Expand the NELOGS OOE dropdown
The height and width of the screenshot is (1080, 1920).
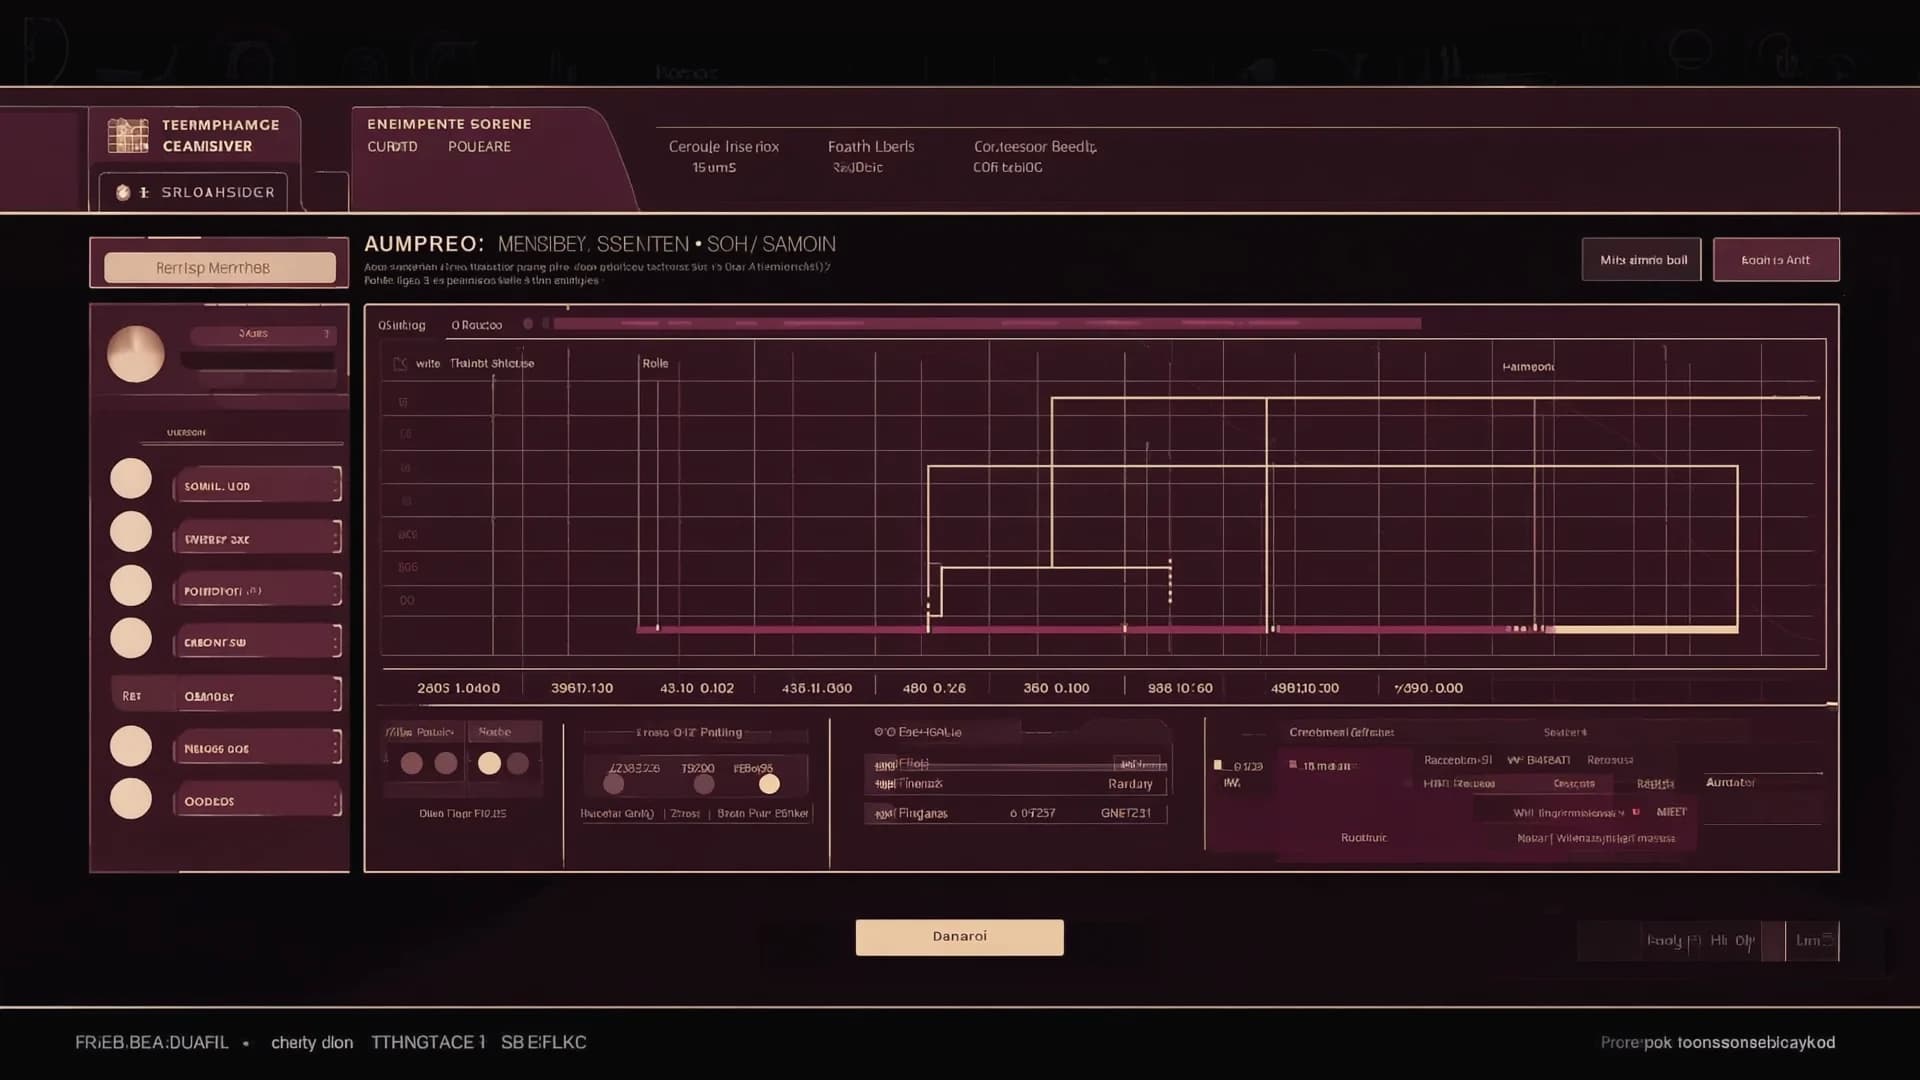point(258,748)
